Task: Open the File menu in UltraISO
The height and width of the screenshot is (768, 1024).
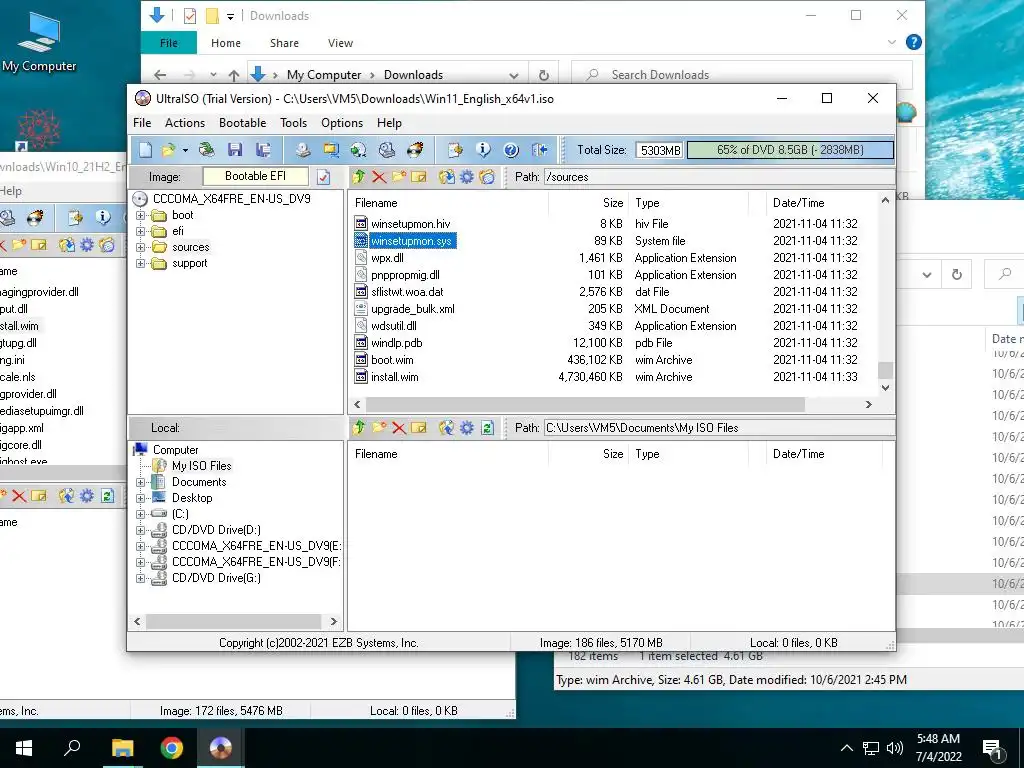Action: [142, 123]
